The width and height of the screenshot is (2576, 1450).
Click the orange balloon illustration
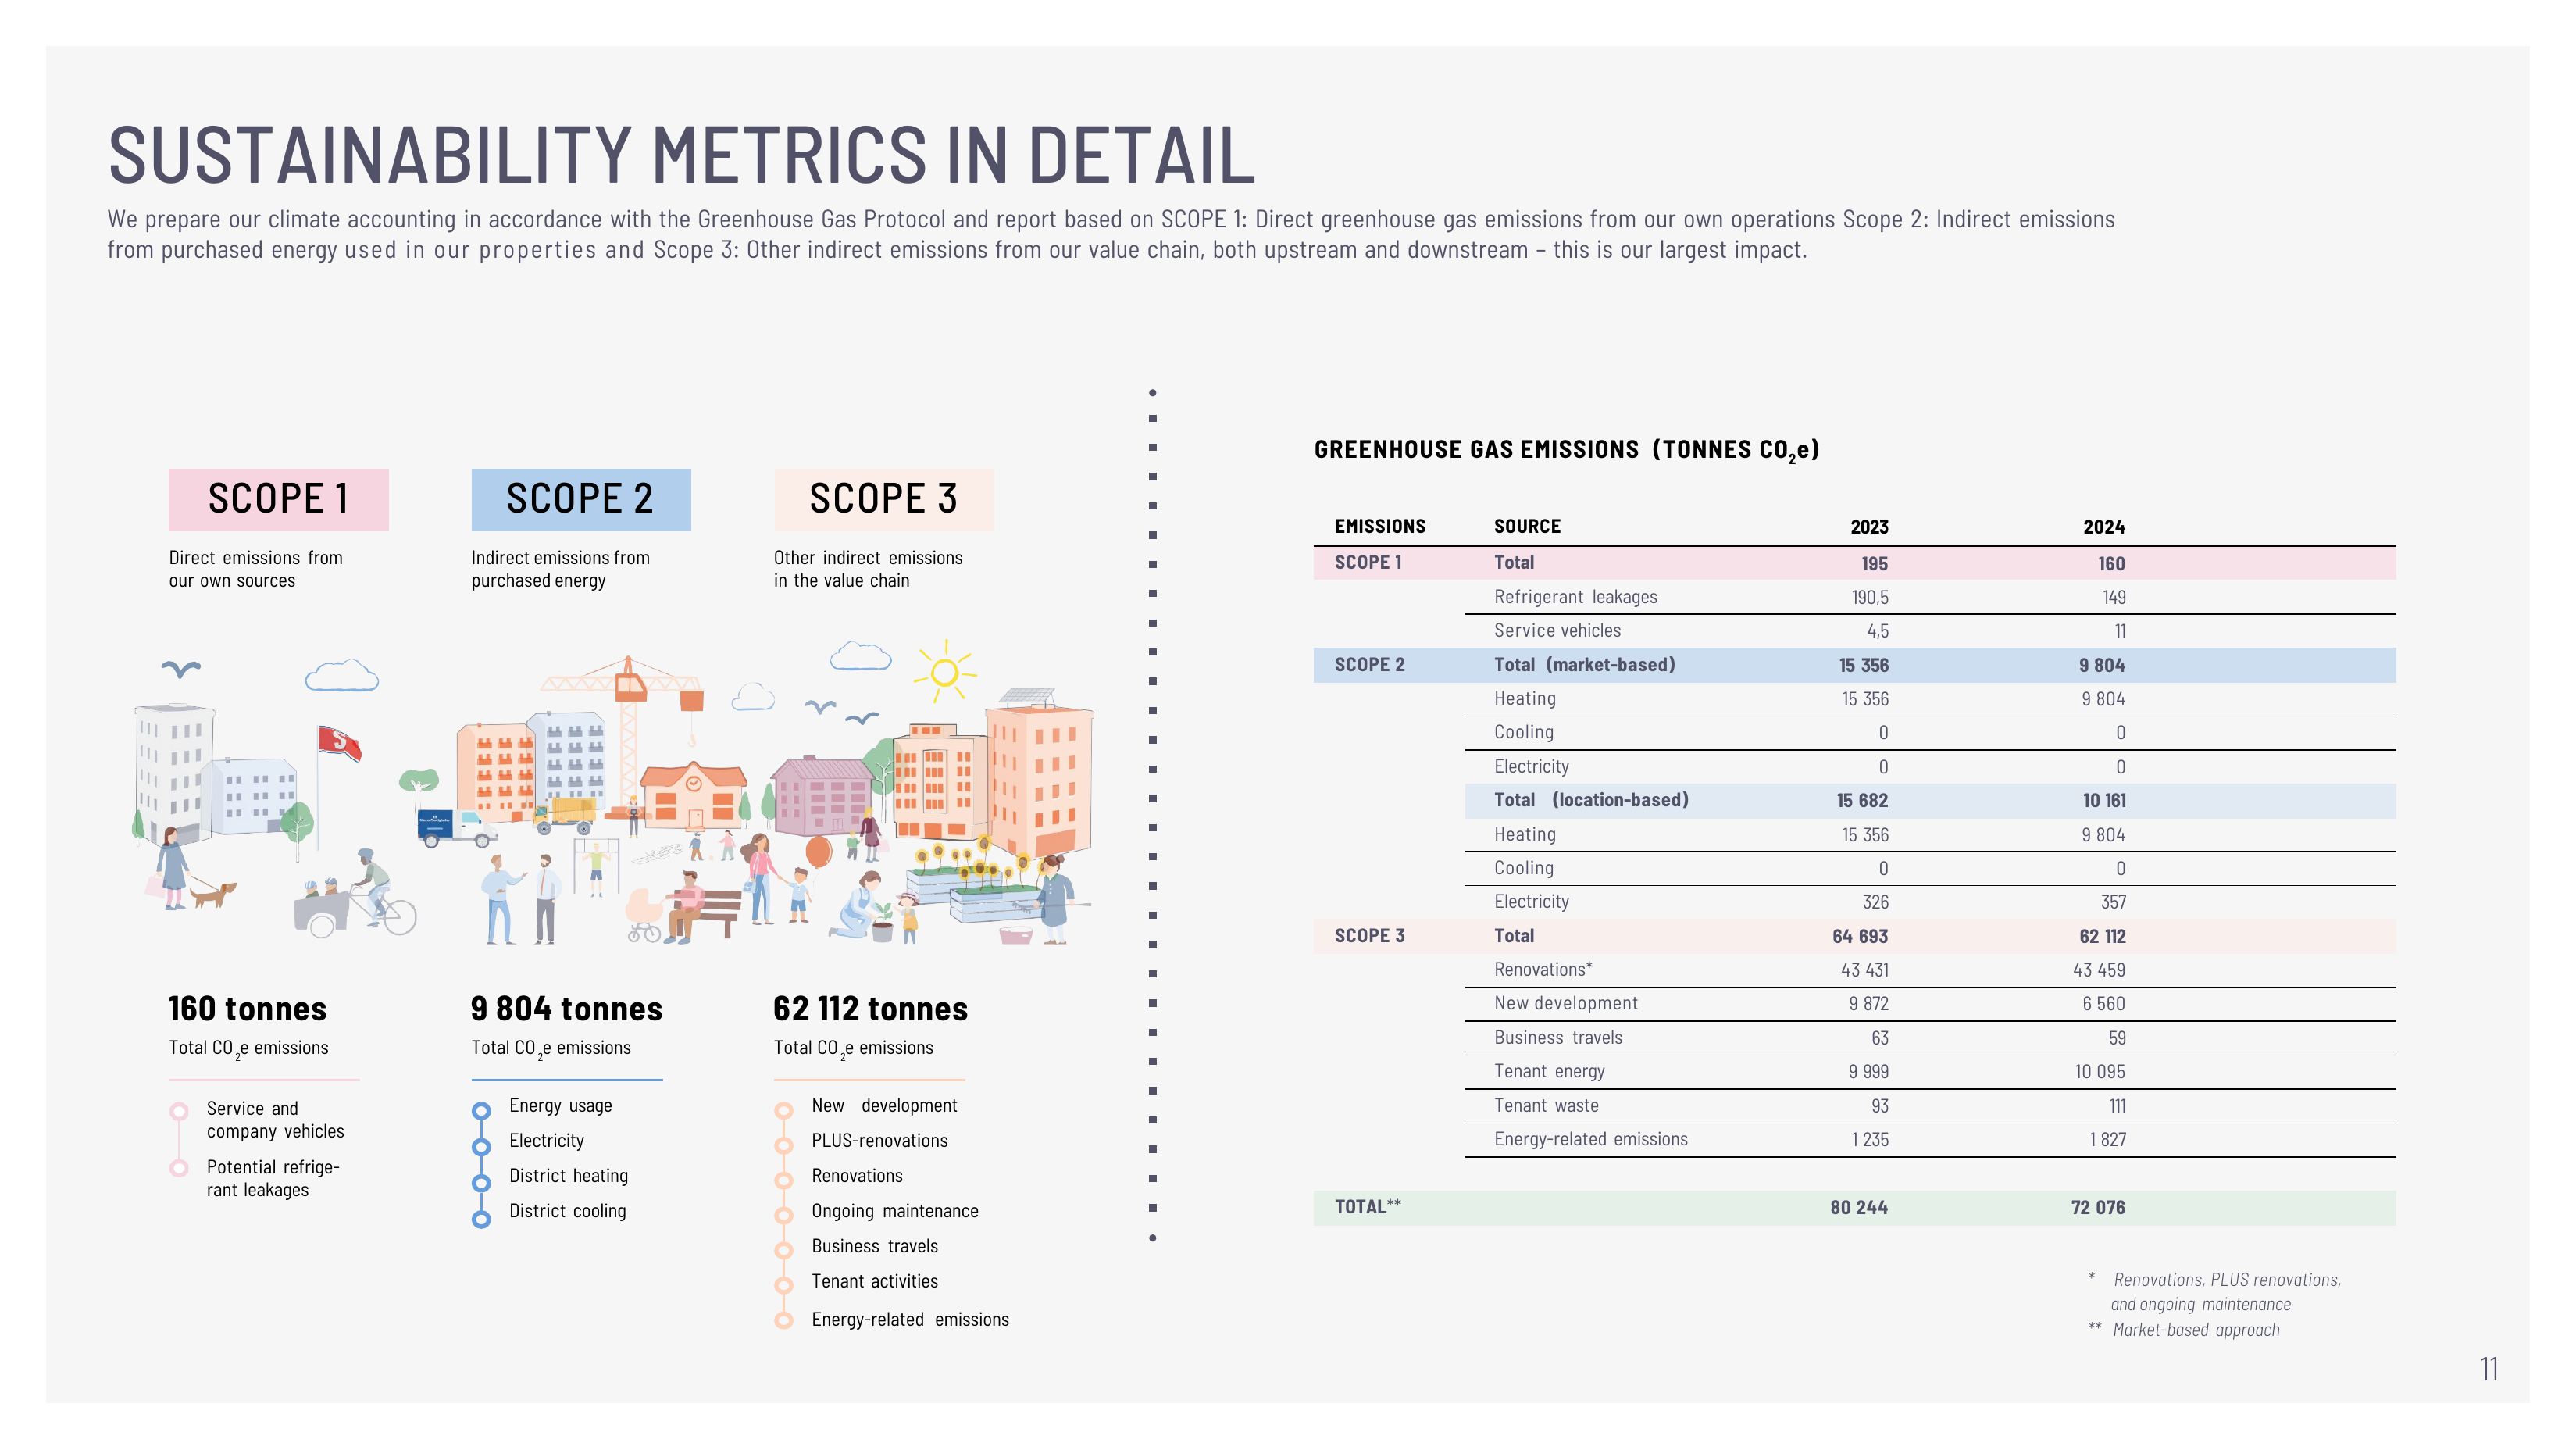tap(818, 852)
